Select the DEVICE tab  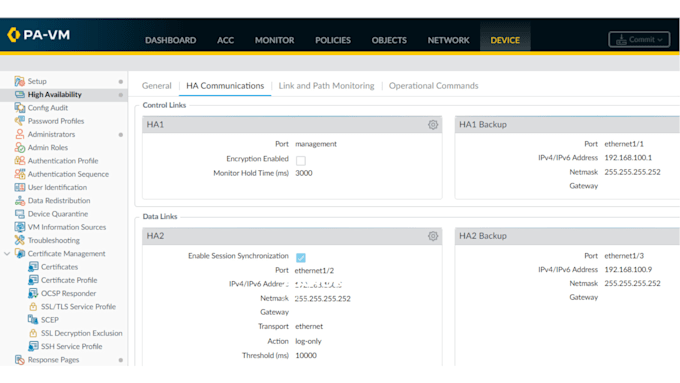pos(505,40)
